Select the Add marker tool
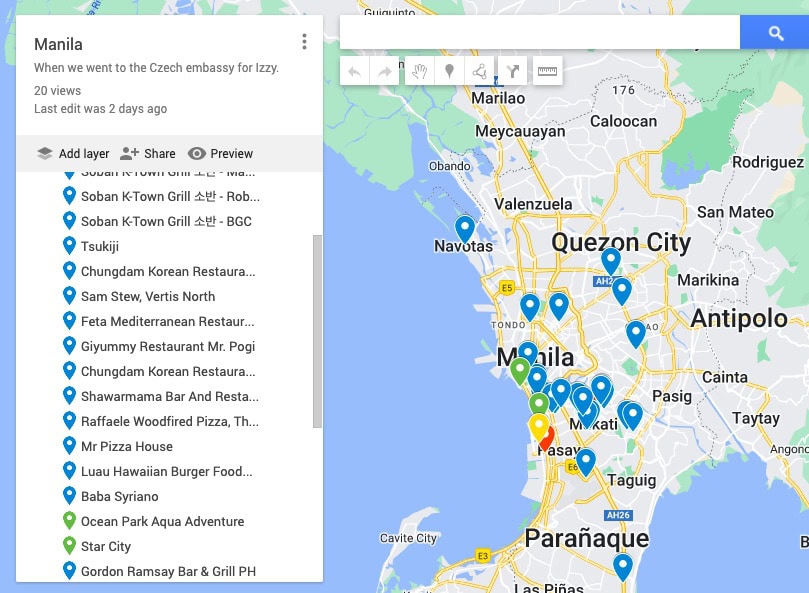Viewport: 809px width, 593px height. [x=449, y=71]
